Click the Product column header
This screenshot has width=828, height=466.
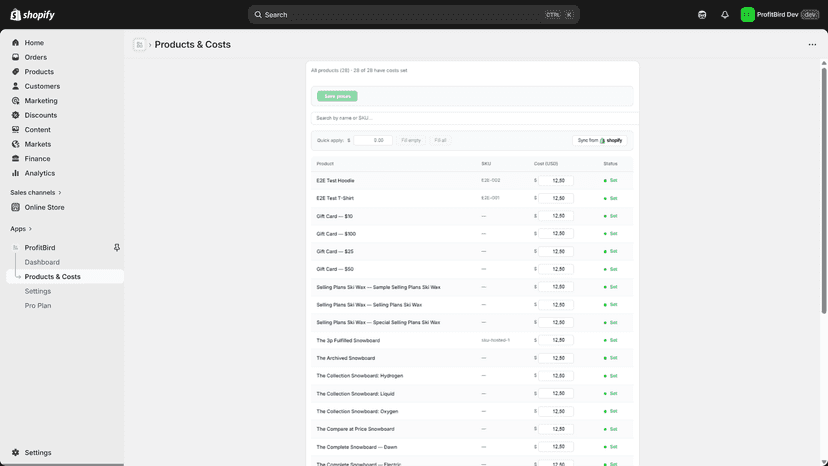coord(325,164)
